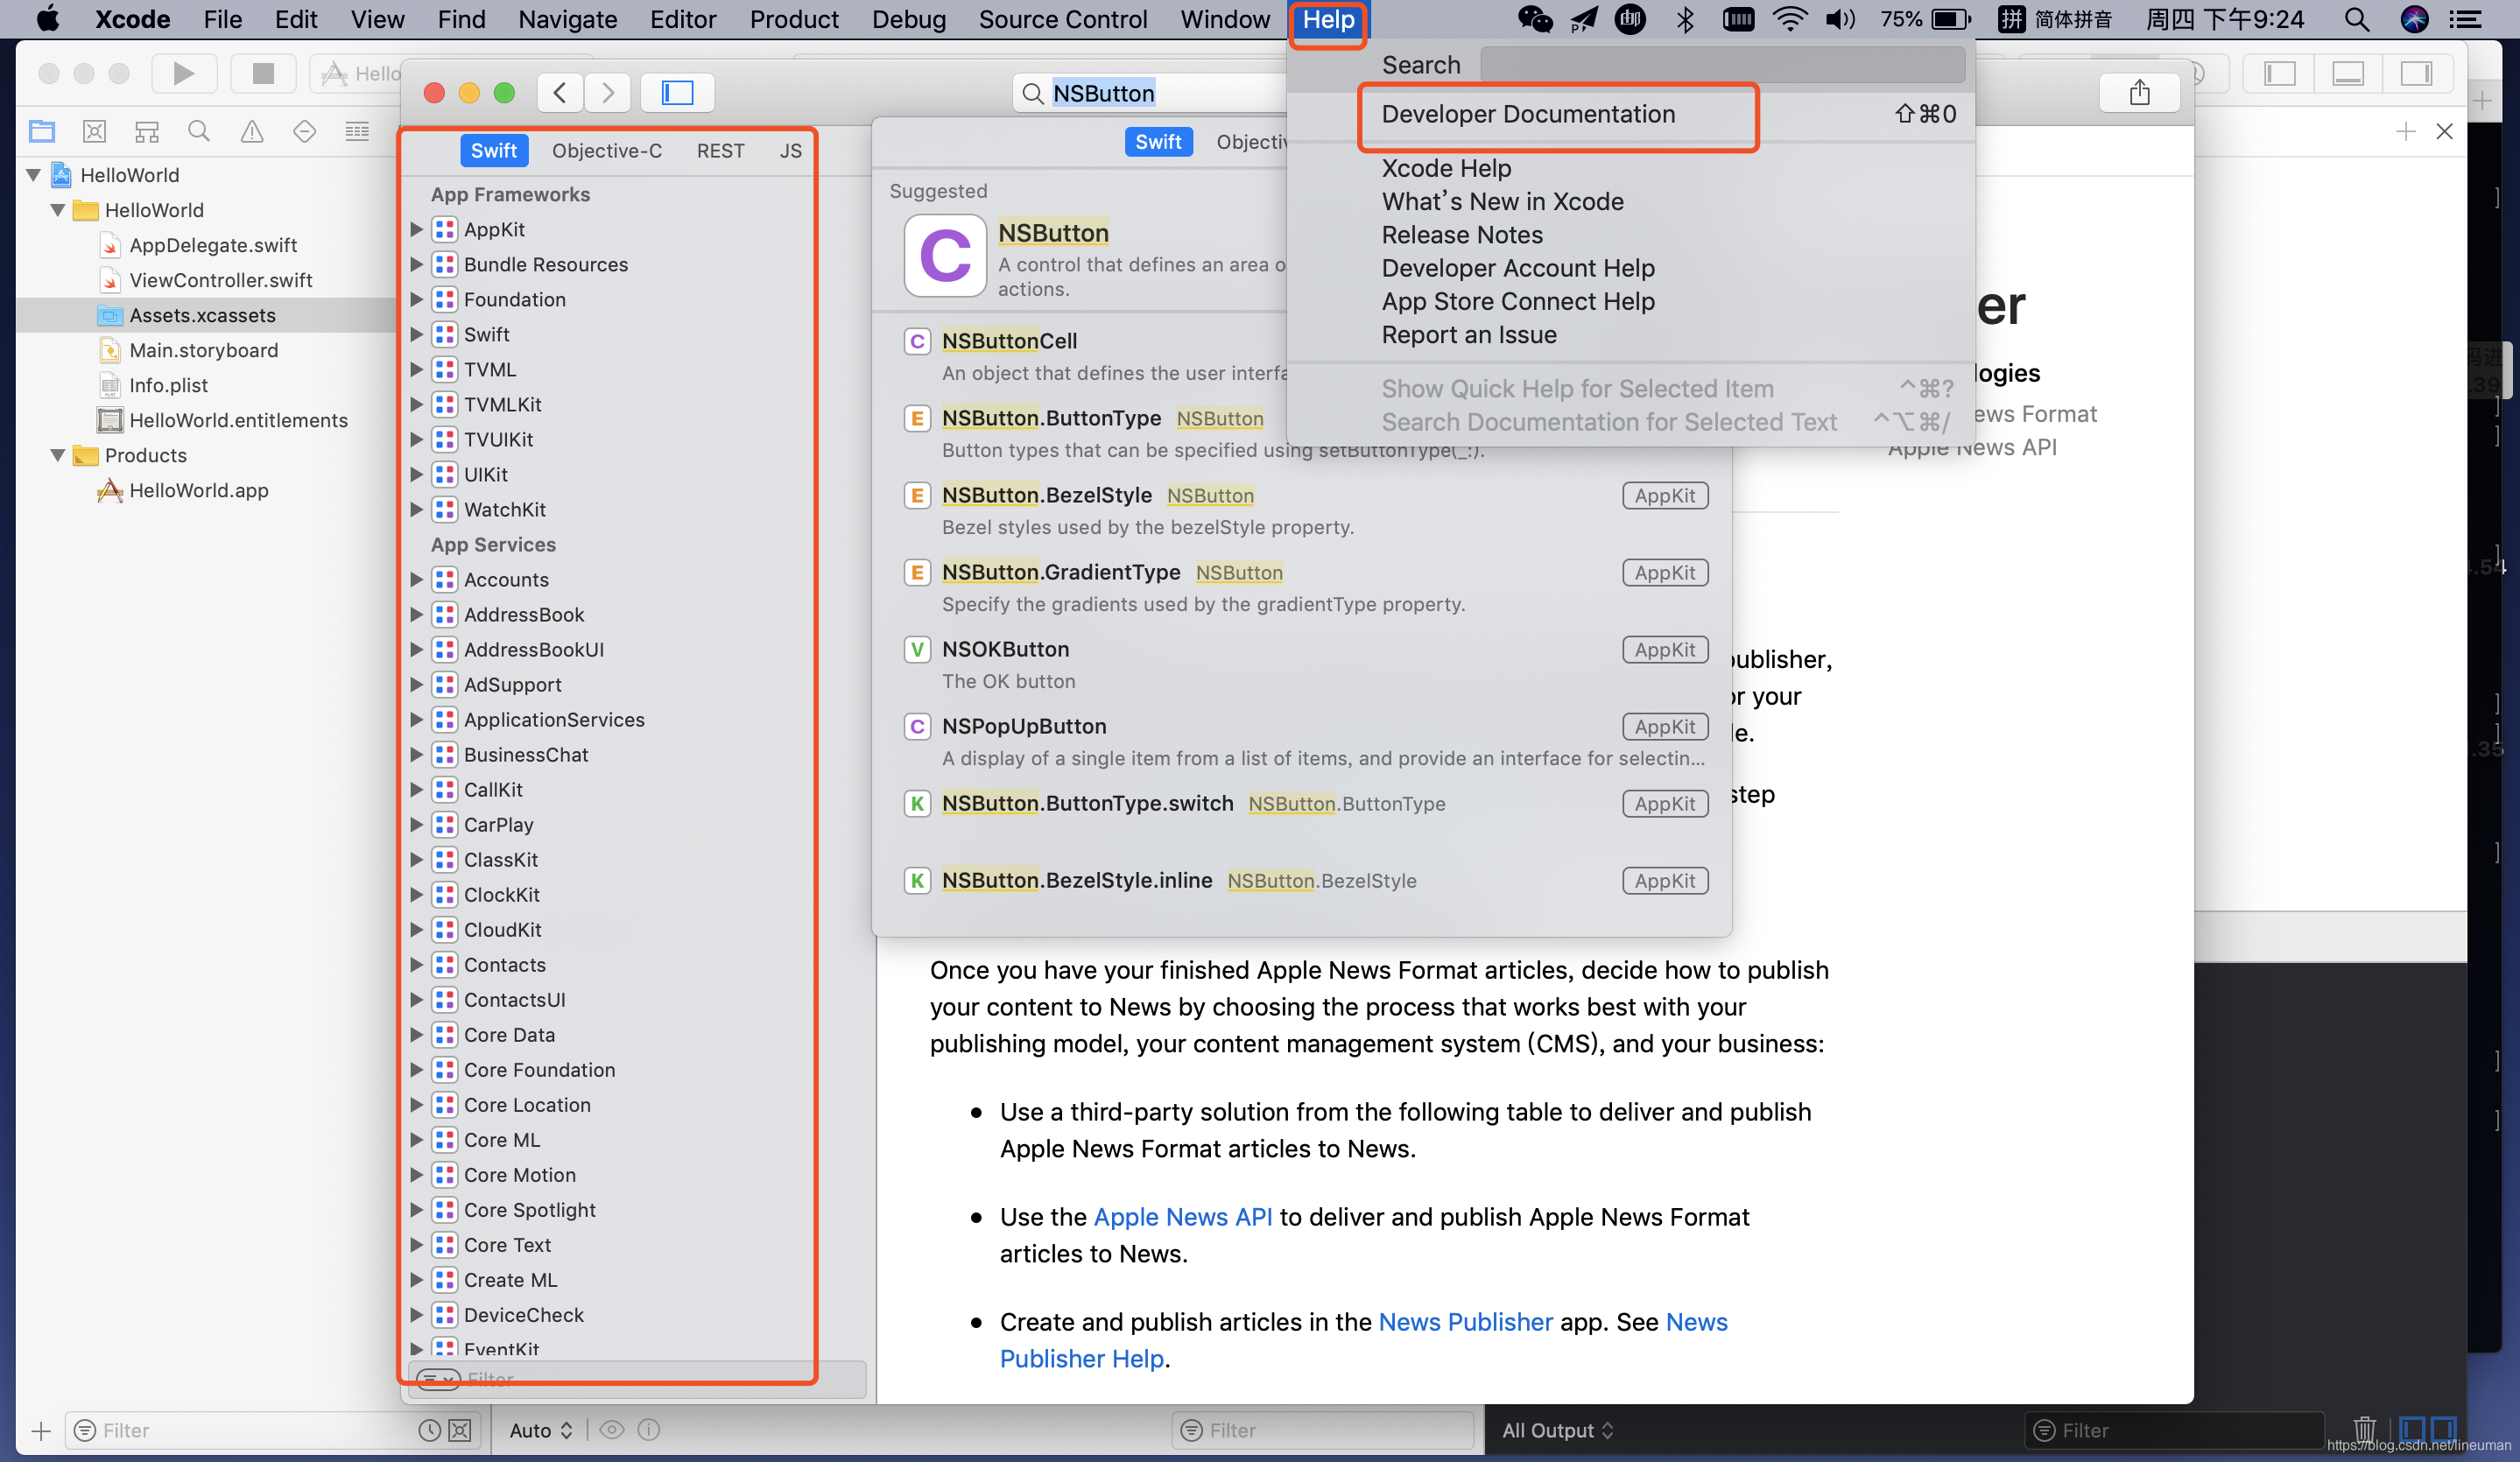2520x1462 pixels.
Task: Click the add plus icon below navigator
Action: pos(40,1431)
